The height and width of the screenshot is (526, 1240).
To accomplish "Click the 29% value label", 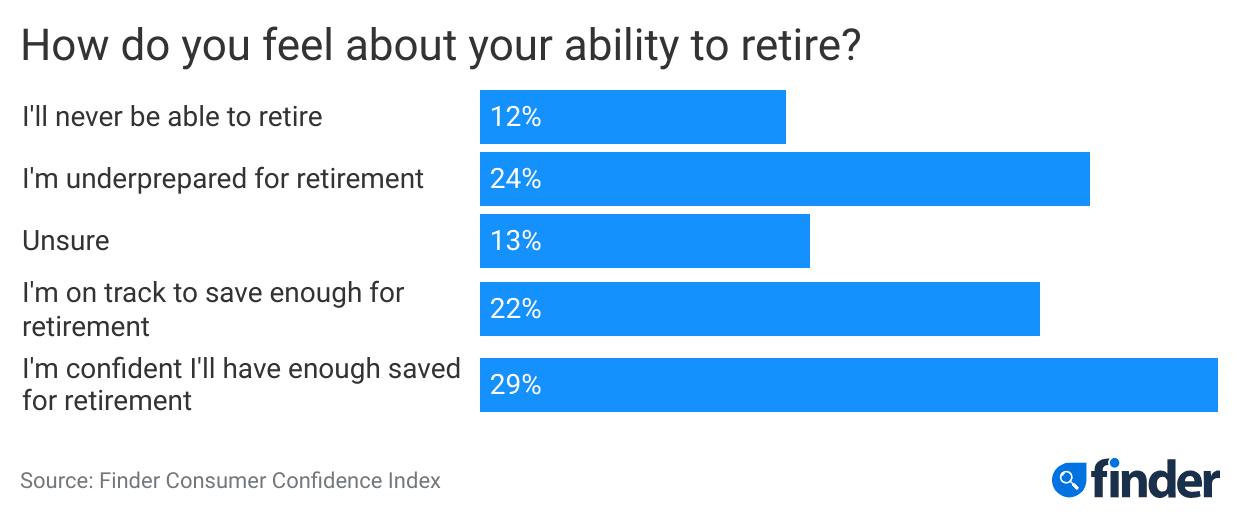I will [x=515, y=385].
